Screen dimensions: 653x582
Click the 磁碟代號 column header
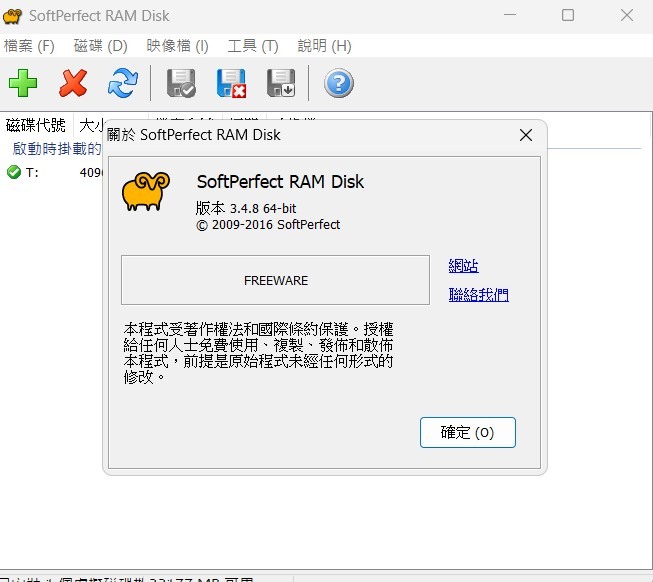click(37, 125)
